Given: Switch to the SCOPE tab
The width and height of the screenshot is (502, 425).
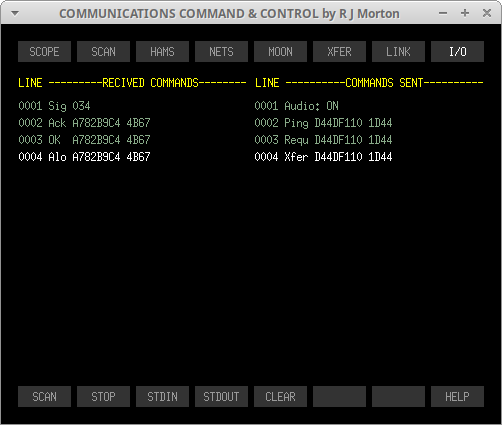Looking at the screenshot, I should point(44,52).
